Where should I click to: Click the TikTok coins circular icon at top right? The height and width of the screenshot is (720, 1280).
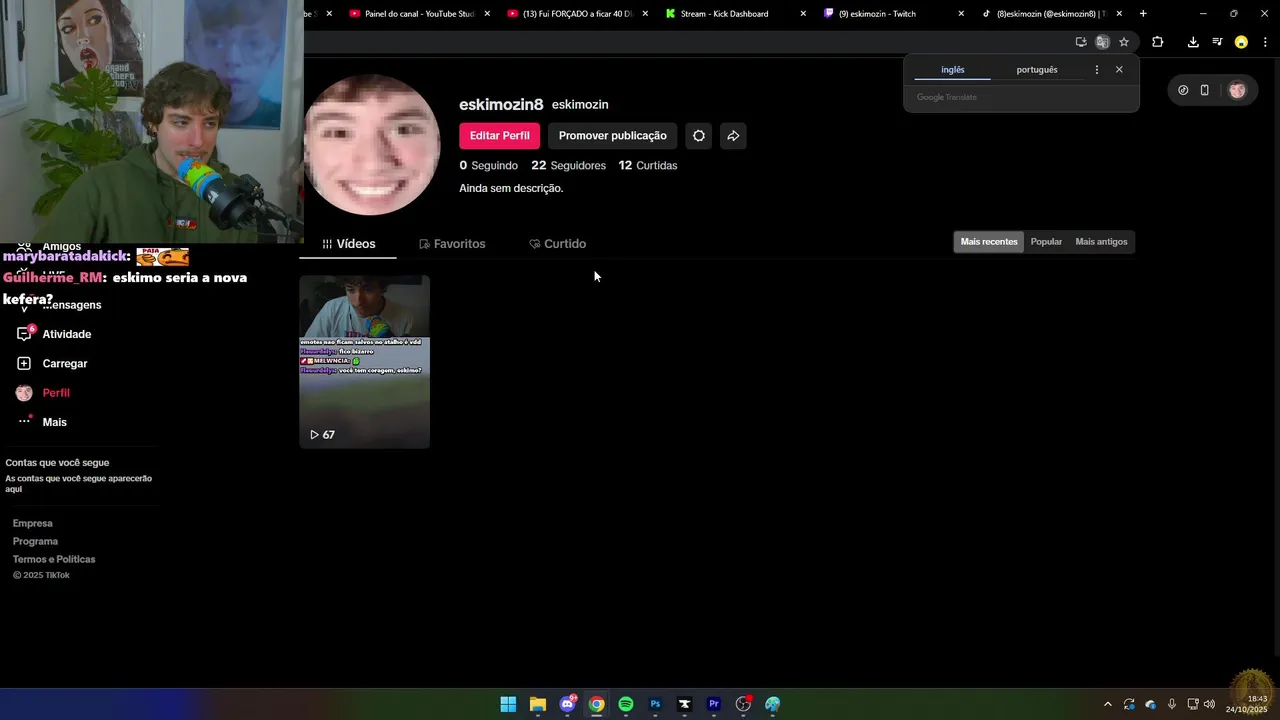coord(1183,90)
